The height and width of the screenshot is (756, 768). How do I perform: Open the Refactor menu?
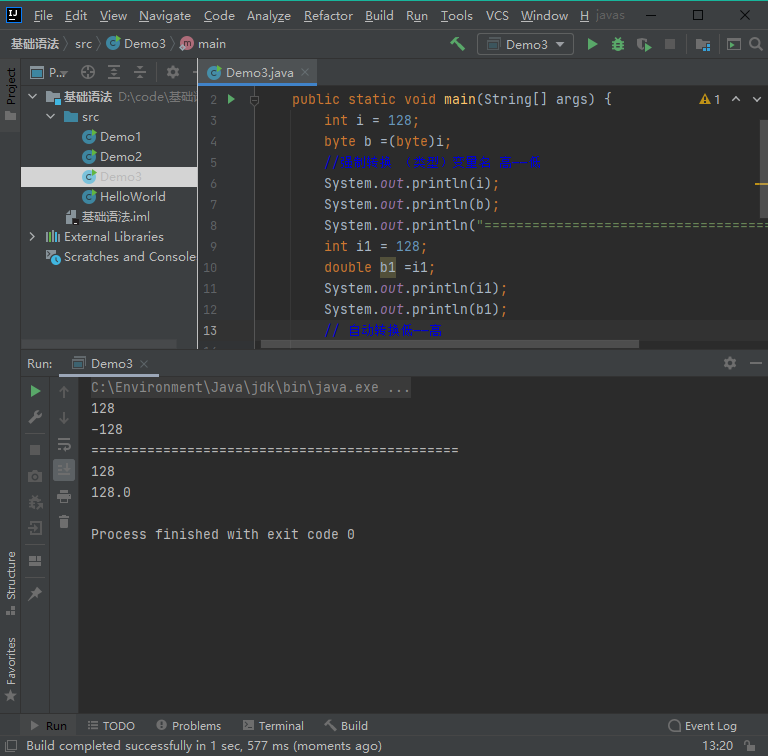(328, 15)
